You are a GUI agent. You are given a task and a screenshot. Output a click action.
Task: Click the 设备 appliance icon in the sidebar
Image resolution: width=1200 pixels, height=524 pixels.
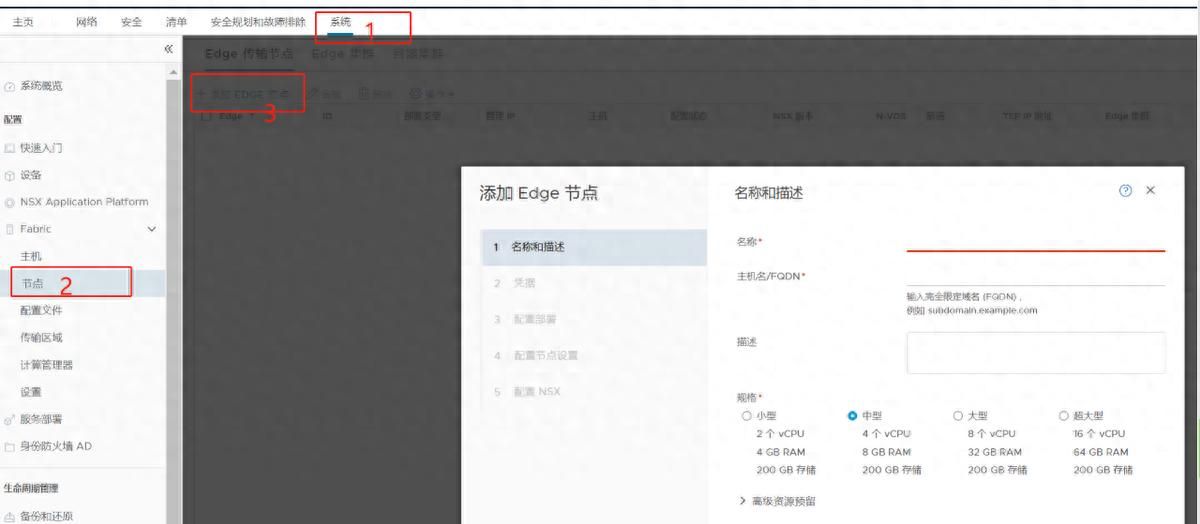click(9, 175)
